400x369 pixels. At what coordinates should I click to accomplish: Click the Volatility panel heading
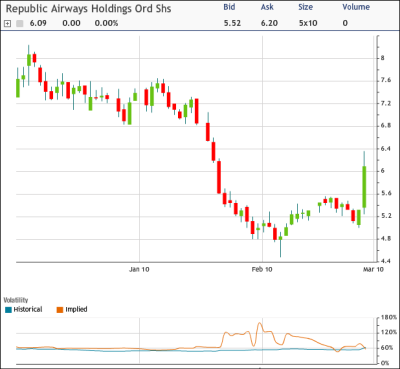click(x=16, y=300)
